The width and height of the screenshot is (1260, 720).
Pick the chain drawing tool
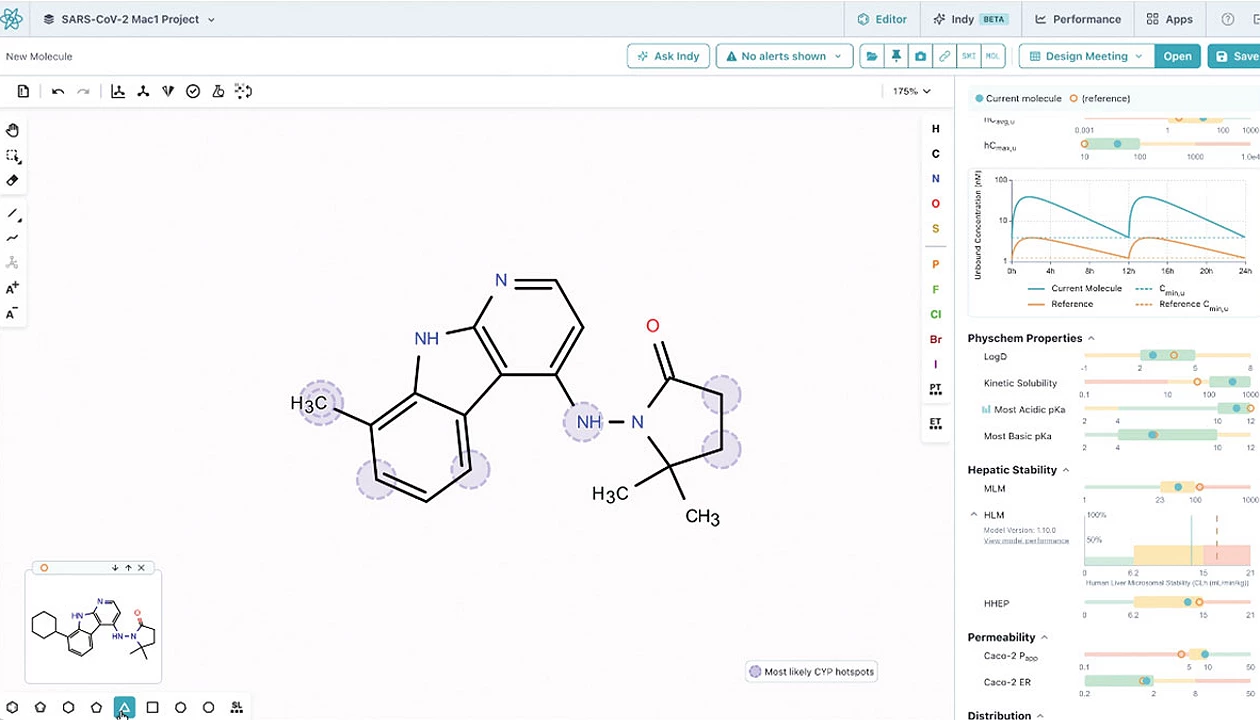12,238
